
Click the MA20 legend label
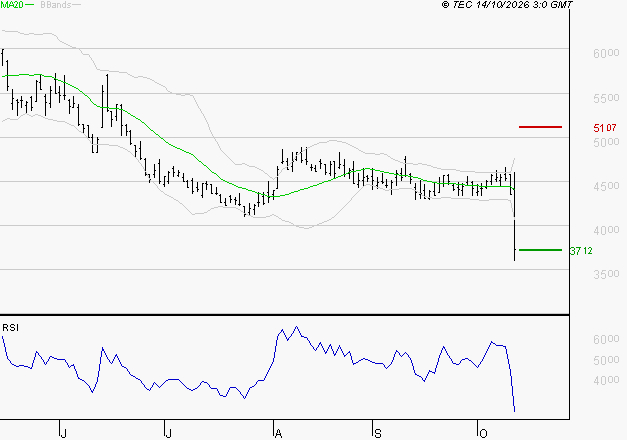(12, 5)
